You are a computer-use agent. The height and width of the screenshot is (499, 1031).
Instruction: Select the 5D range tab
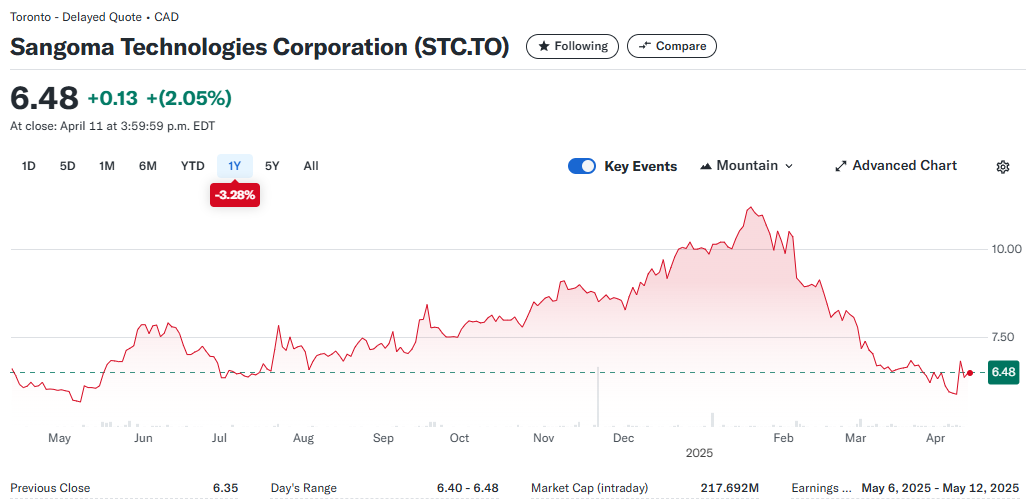point(68,166)
